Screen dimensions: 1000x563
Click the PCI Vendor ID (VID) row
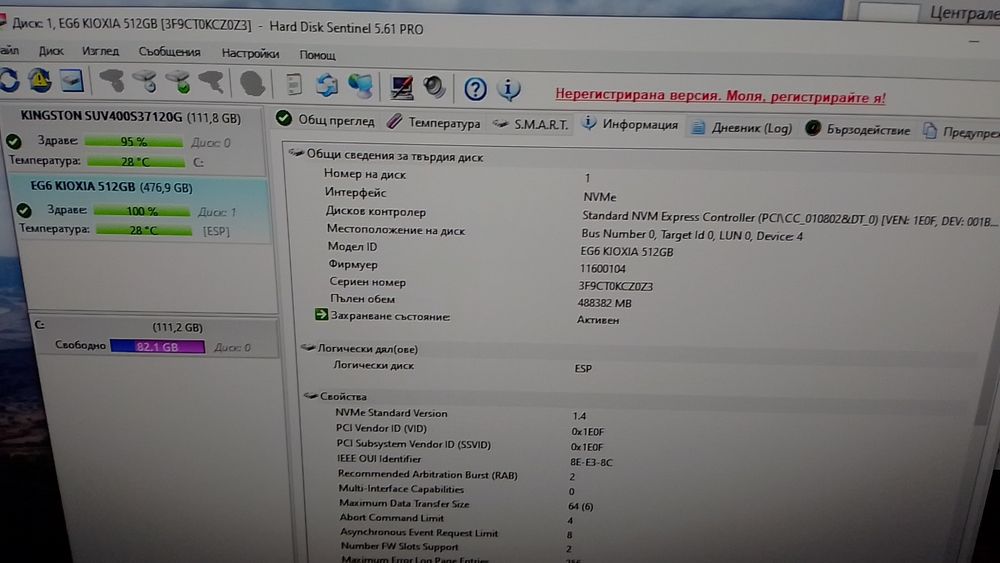644,430
